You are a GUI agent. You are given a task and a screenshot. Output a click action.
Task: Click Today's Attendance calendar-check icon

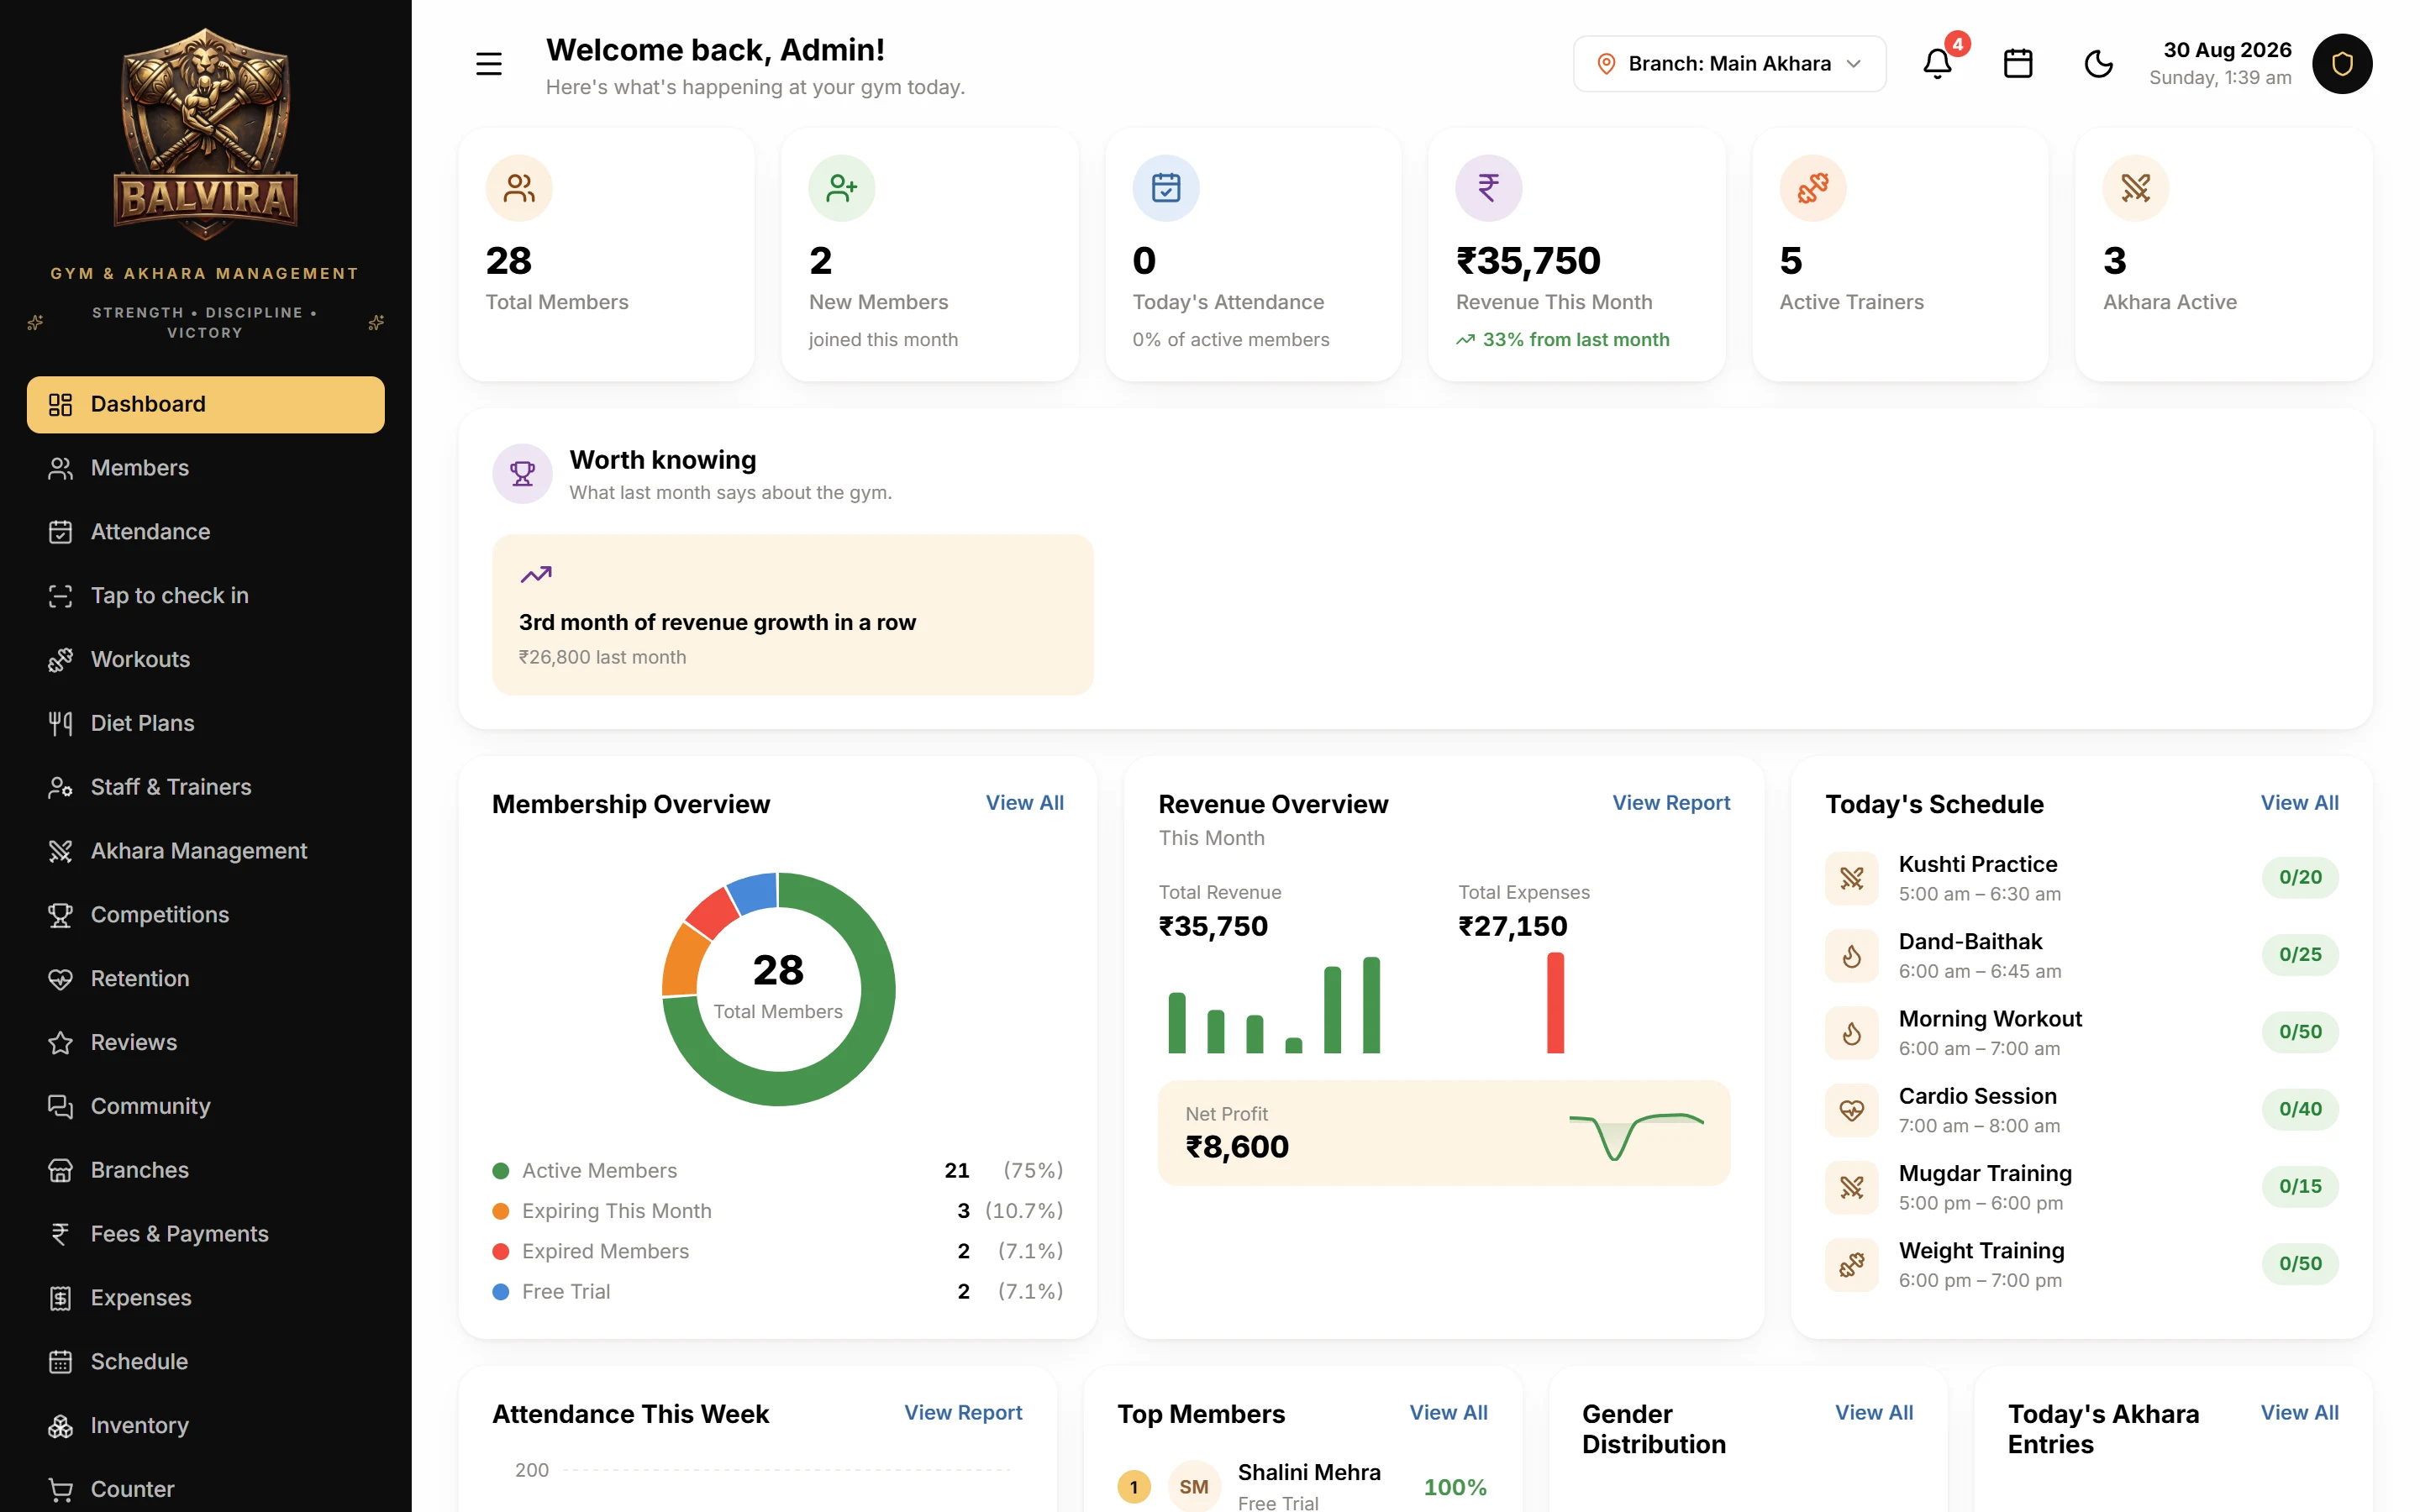pos(1166,188)
